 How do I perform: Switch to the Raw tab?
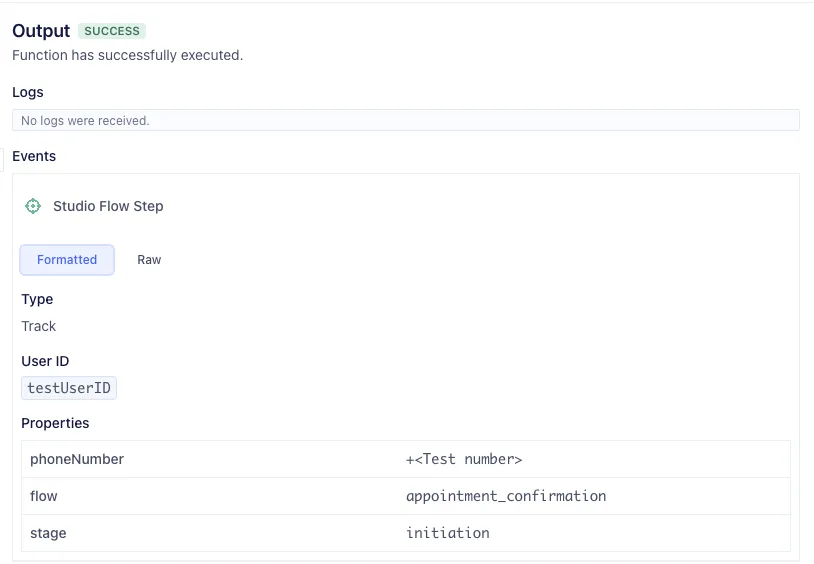(149, 260)
